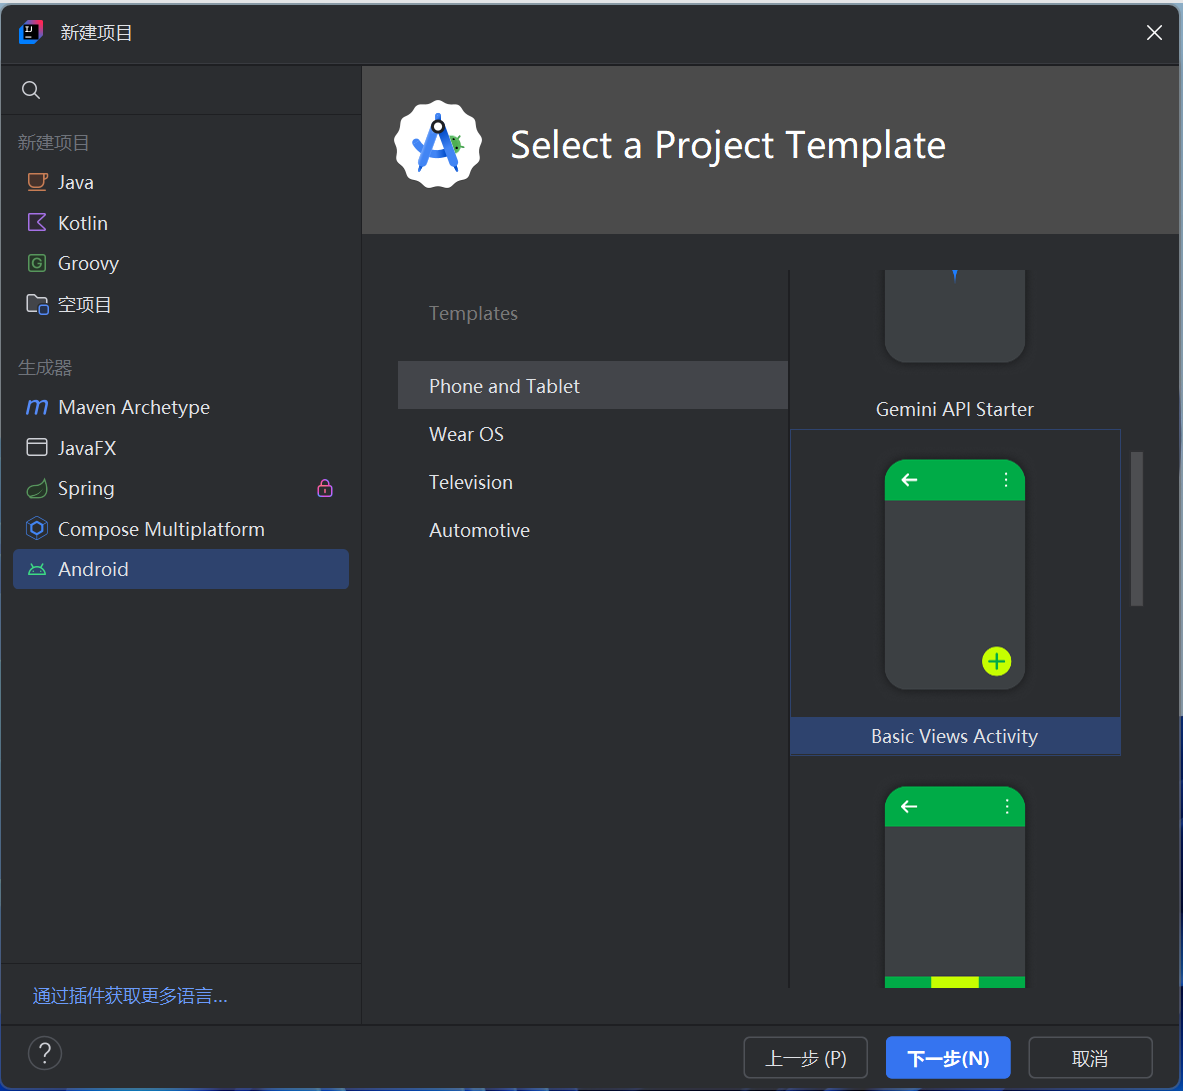1183x1091 pixels.
Task: Switch to Wear OS templates
Action: coord(592,434)
